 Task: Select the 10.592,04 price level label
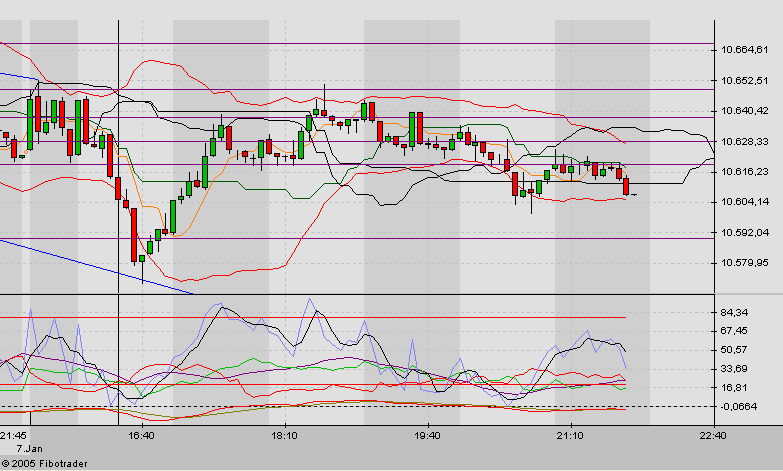[x=744, y=232]
